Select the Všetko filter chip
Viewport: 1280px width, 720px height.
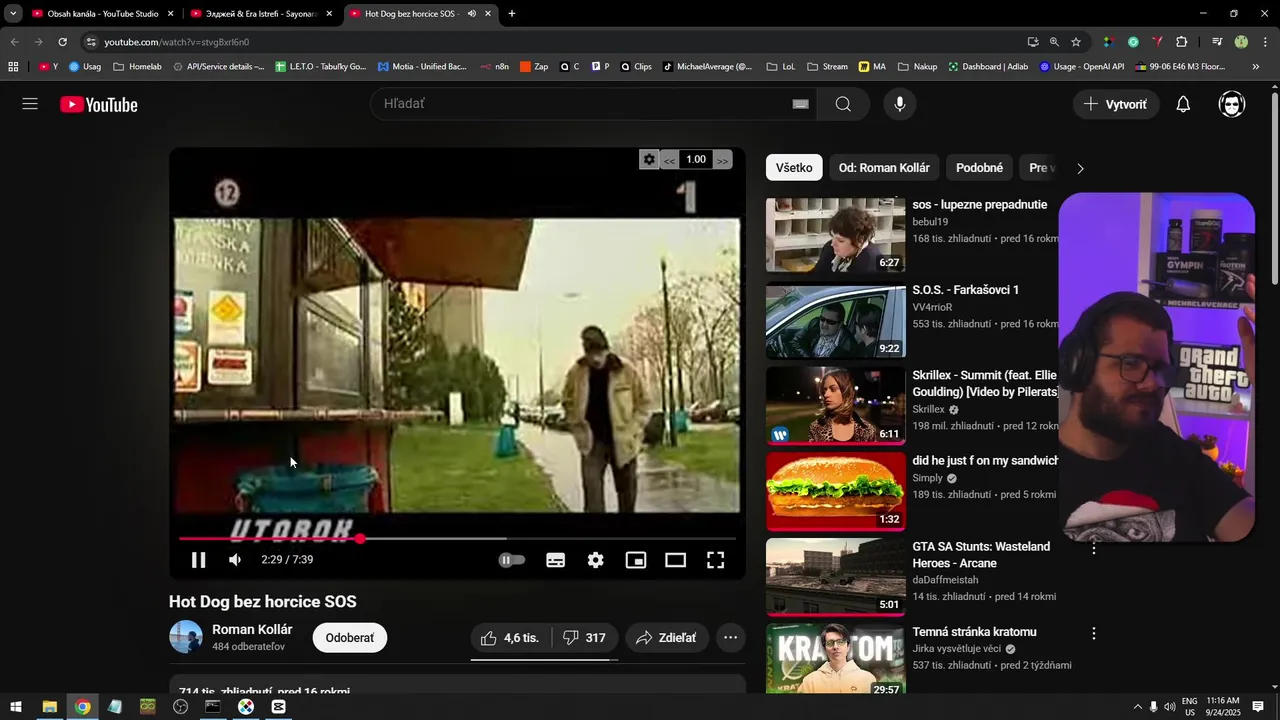(794, 168)
